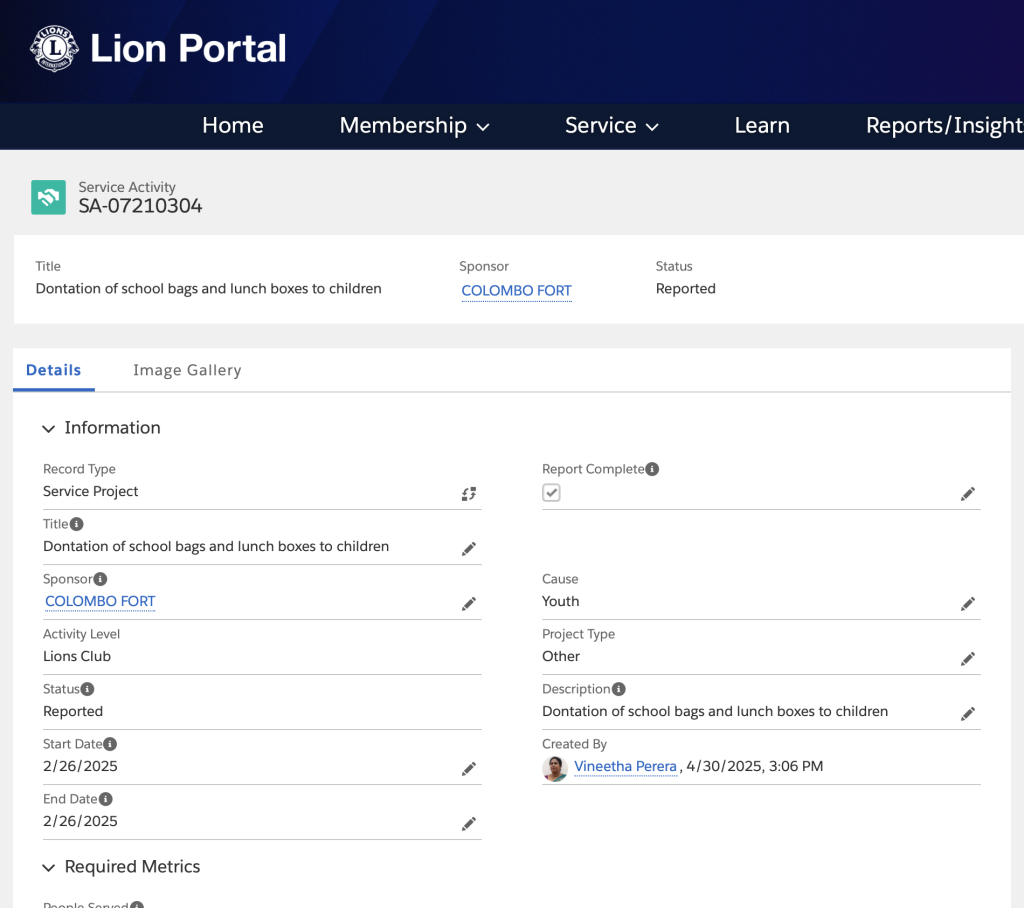1024x908 pixels.
Task: Show info tooltip for Description
Action: [x=618, y=689]
